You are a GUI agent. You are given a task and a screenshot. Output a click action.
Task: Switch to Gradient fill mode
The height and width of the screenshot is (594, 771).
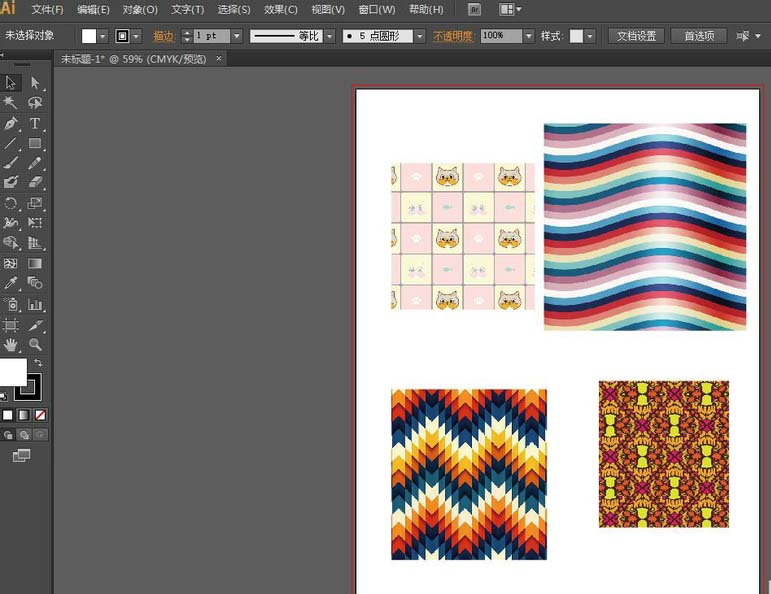pyautogui.click(x=23, y=415)
